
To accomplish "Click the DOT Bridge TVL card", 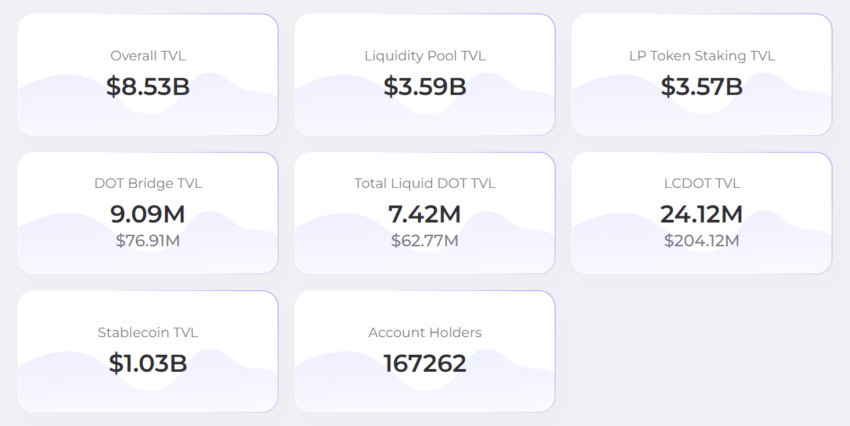I will point(148,213).
